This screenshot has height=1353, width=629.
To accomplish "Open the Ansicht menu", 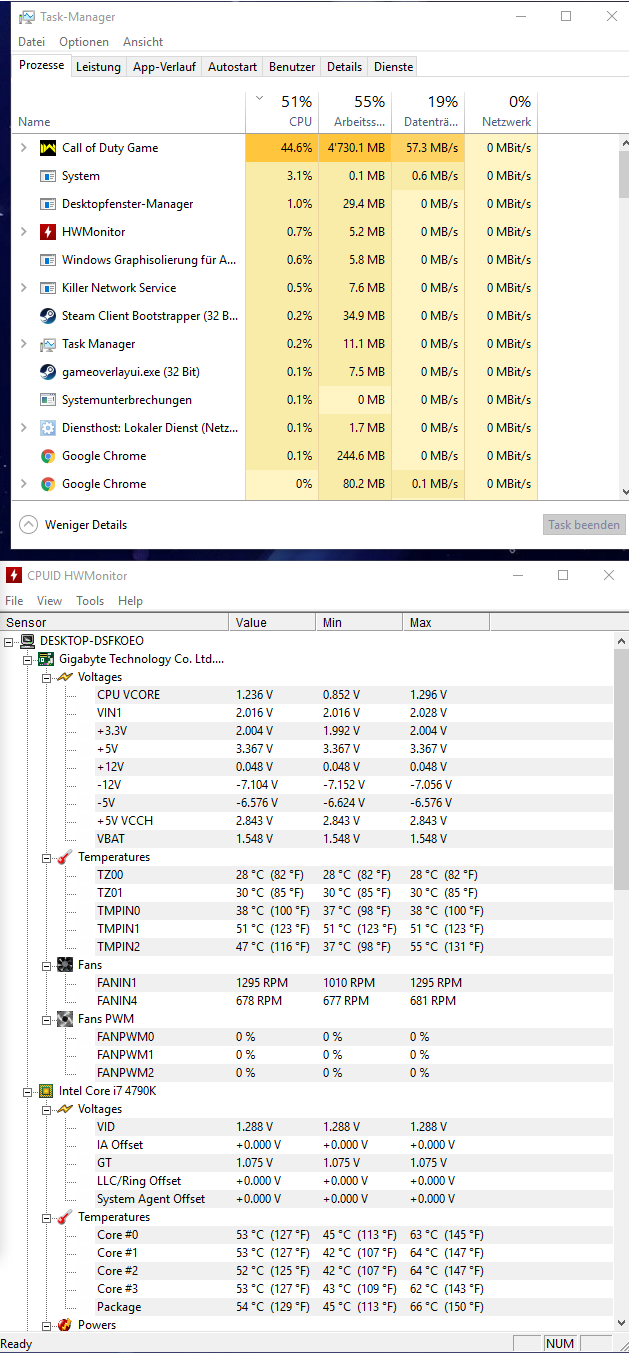I will (x=143, y=42).
